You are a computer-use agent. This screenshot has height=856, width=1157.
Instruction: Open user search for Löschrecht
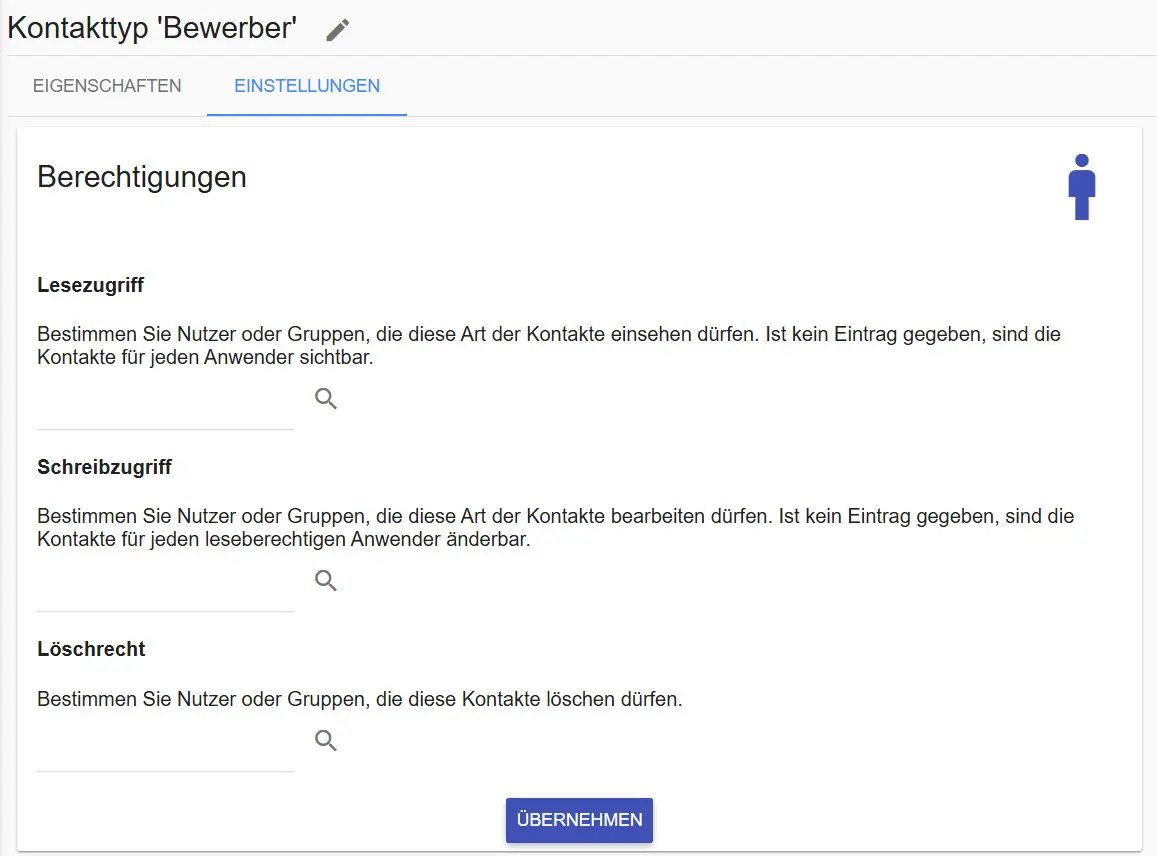326,741
